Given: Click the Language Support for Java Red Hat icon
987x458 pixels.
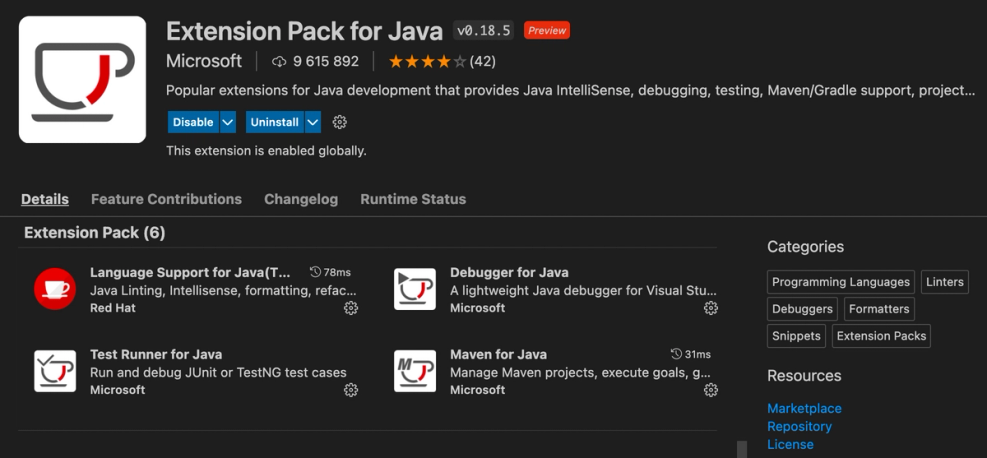Looking at the screenshot, I should click(55, 289).
